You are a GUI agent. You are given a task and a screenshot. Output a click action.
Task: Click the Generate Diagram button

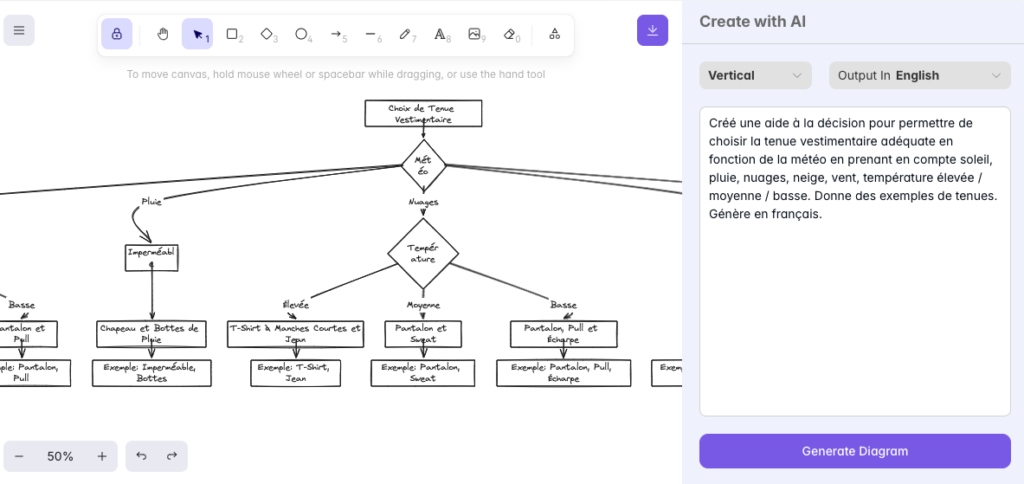(854, 451)
